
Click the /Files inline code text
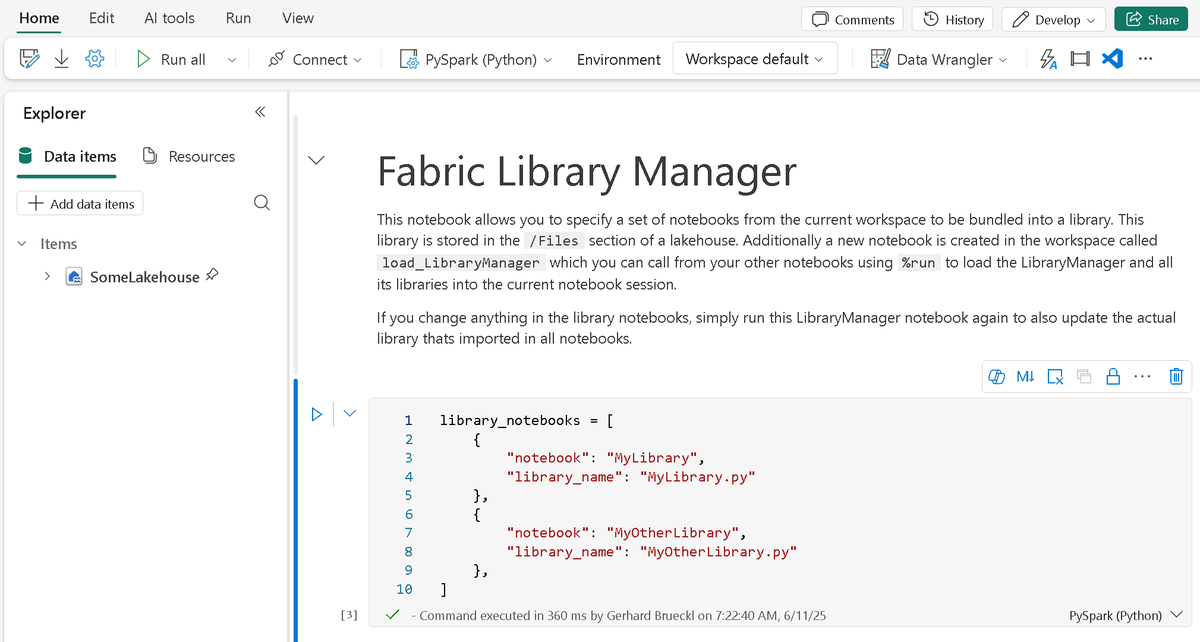tap(554, 241)
